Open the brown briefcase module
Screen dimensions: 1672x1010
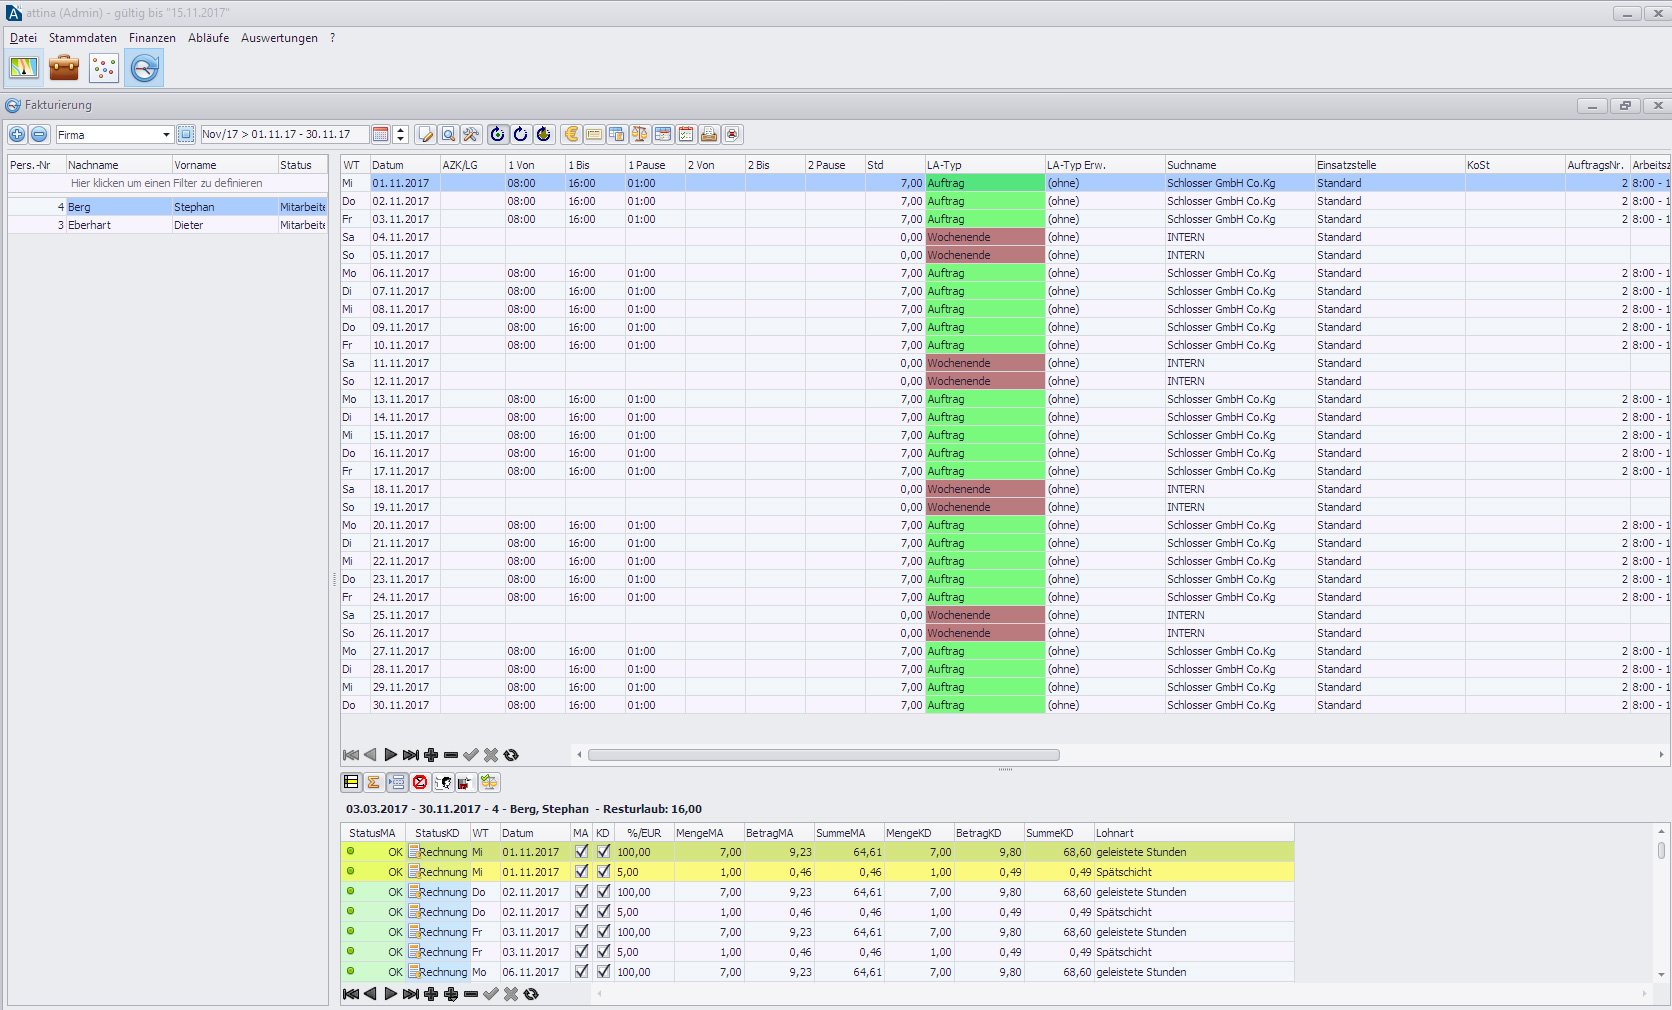[64, 68]
